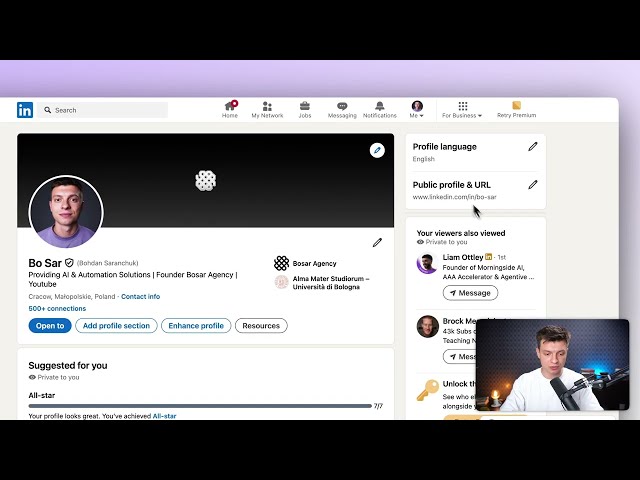640x480 pixels.
Task: Edit the cover banner pencil icon
Action: [377, 150]
